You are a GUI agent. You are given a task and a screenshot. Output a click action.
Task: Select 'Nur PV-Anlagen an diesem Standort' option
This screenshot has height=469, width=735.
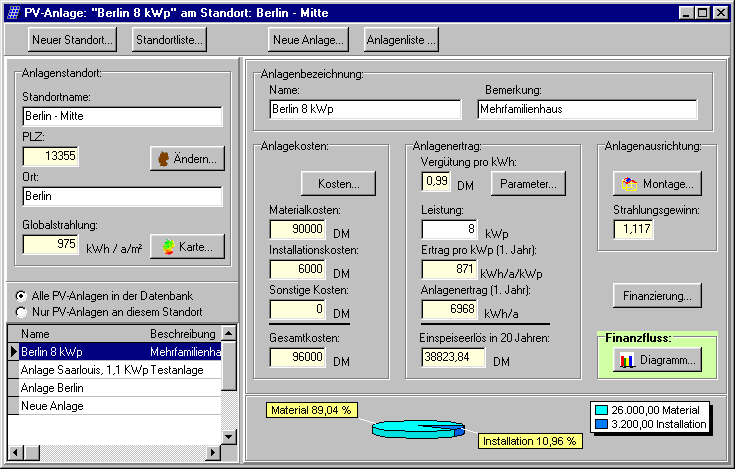click(22, 311)
